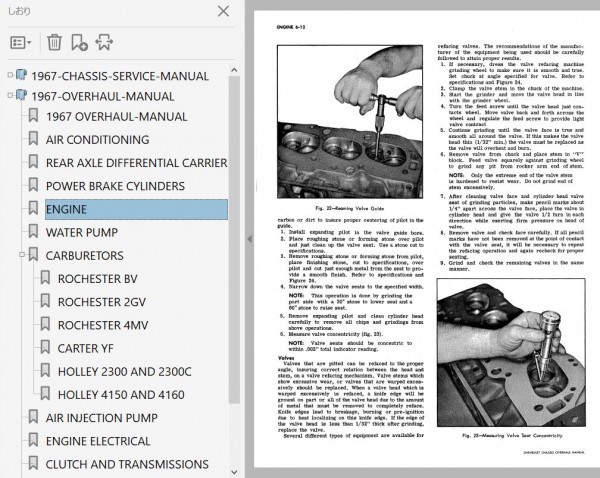
Task: Click bookmark icon beside CARTER YF
Action: coord(45,347)
